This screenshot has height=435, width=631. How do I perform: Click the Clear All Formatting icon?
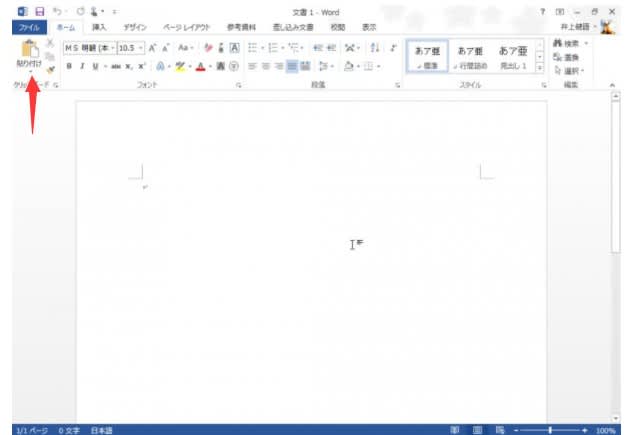click(x=207, y=48)
